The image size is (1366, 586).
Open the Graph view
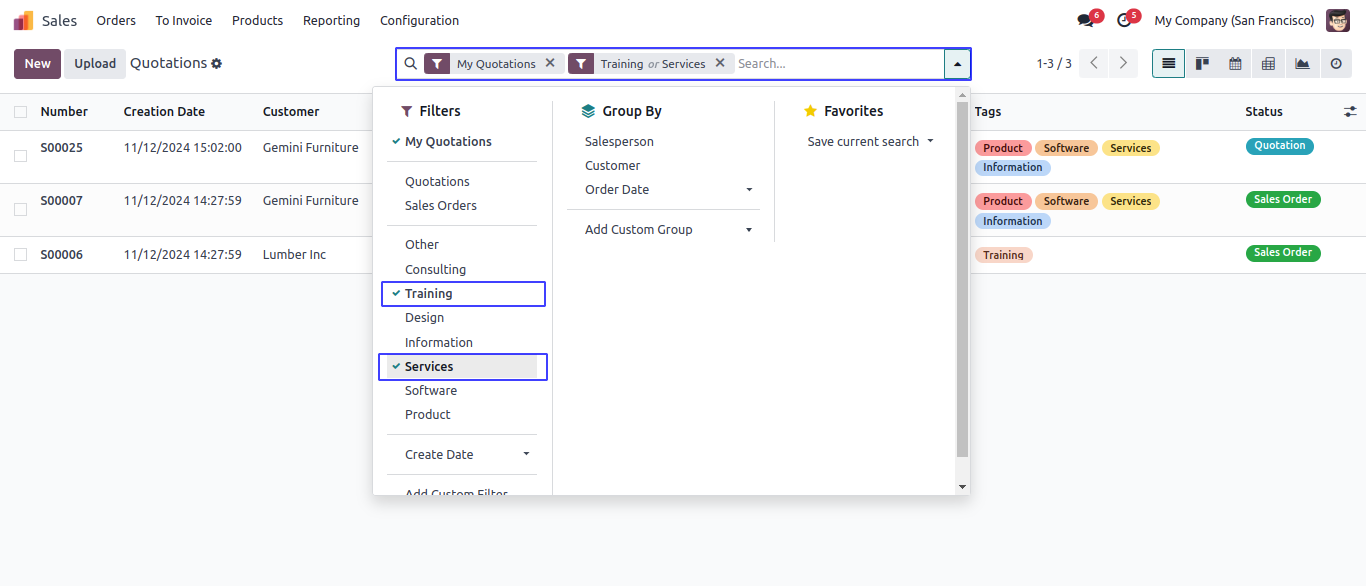(1302, 64)
